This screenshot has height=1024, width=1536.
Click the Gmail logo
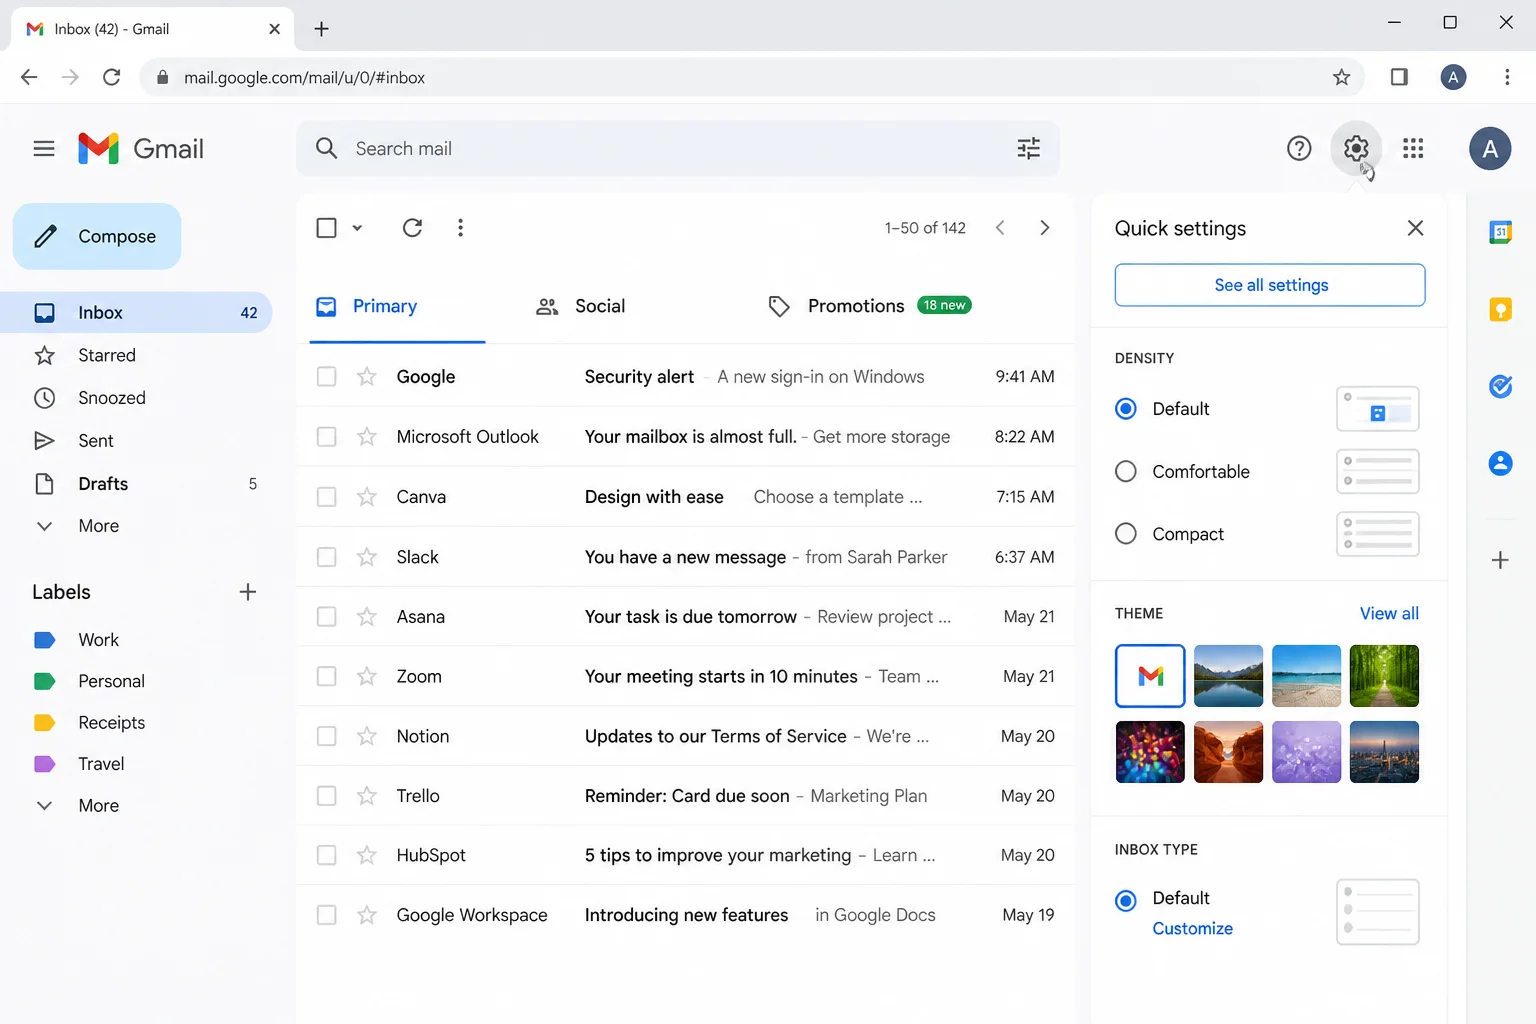pyautogui.click(x=141, y=149)
